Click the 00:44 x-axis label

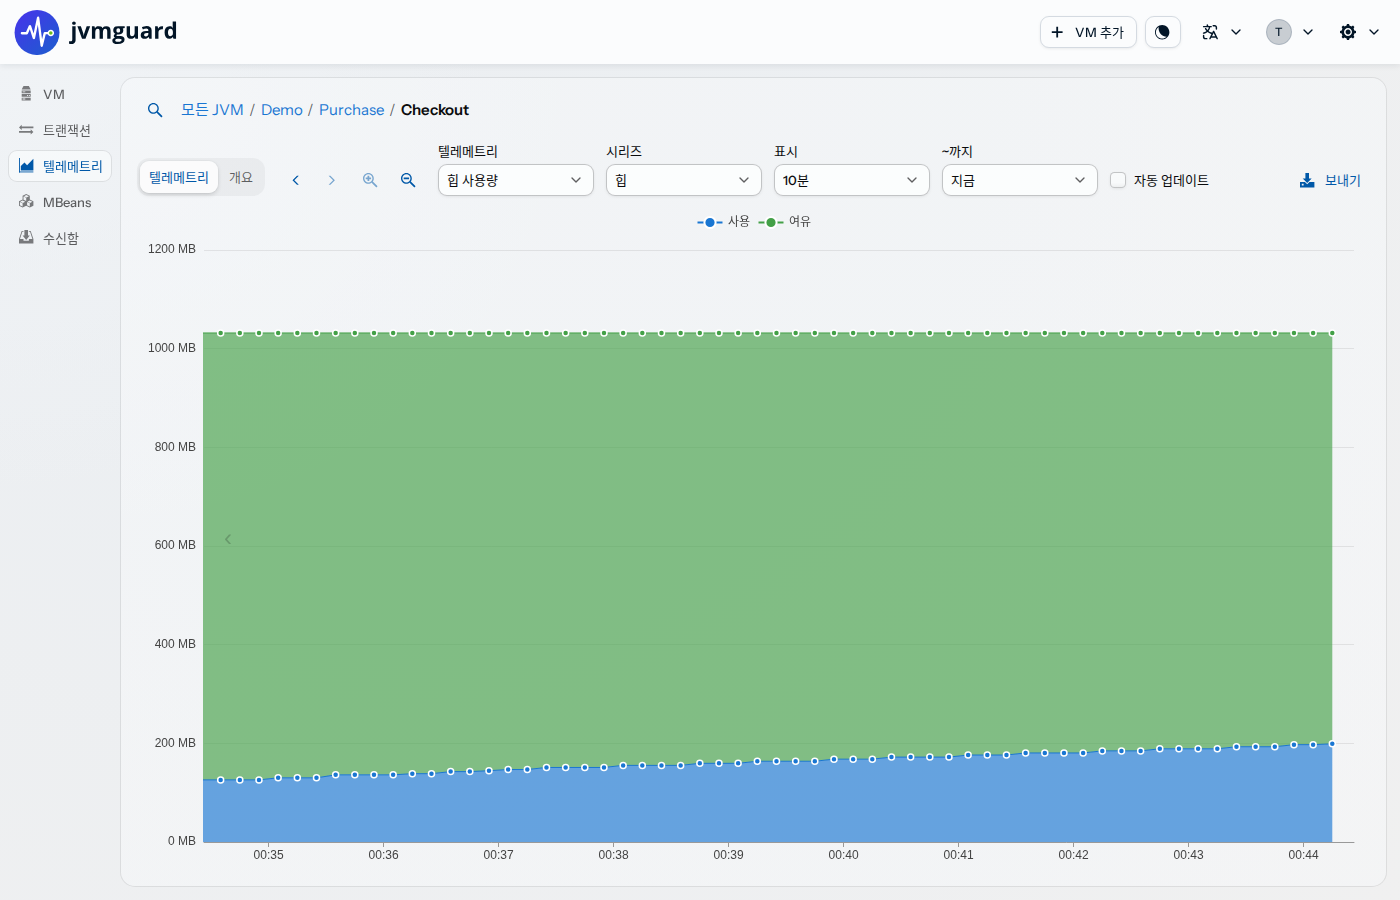point(1303,855)
